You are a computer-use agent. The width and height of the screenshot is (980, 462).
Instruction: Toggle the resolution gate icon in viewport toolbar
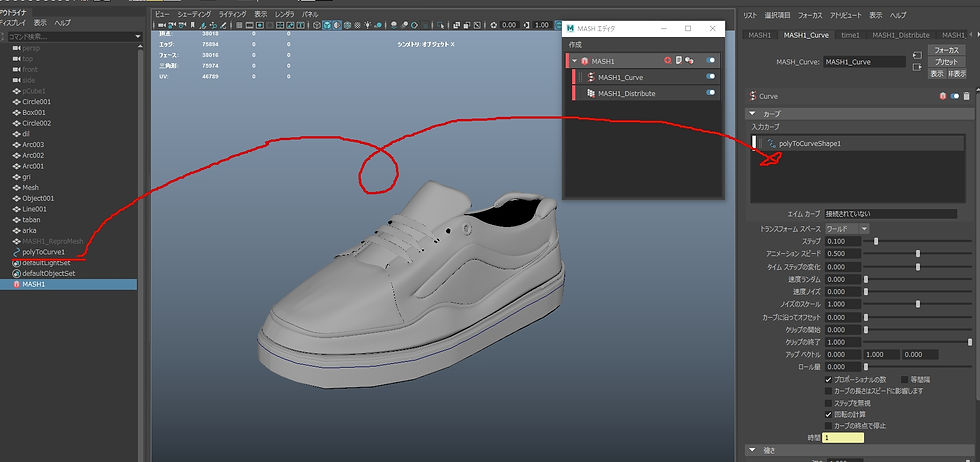tap(259, 25)
